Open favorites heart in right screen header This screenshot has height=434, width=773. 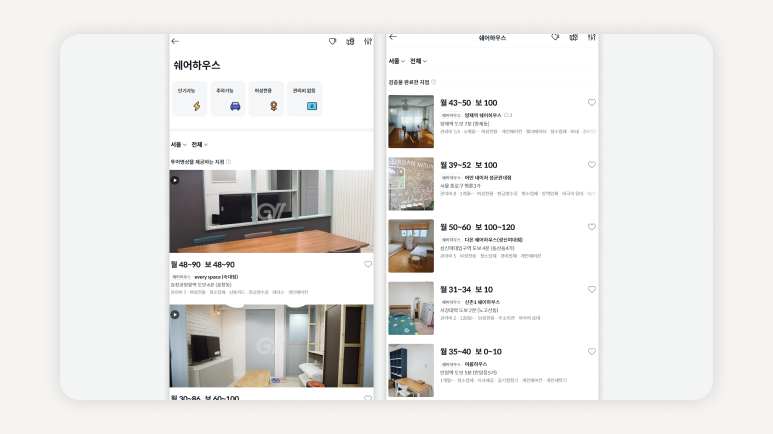click(555, 37)
